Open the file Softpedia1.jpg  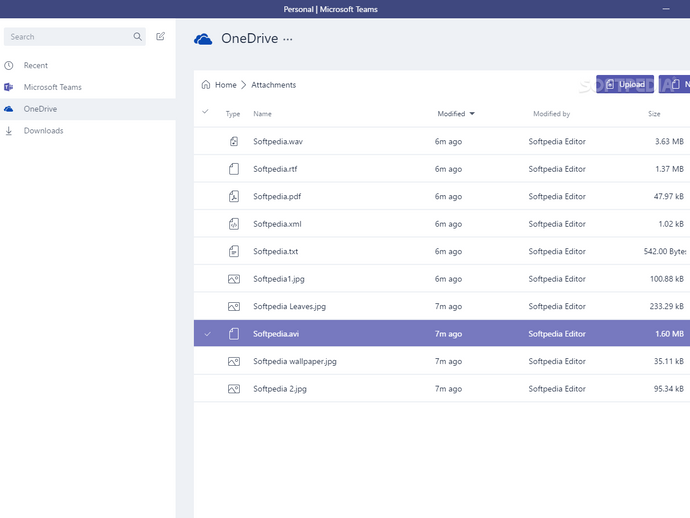(279, 279)
